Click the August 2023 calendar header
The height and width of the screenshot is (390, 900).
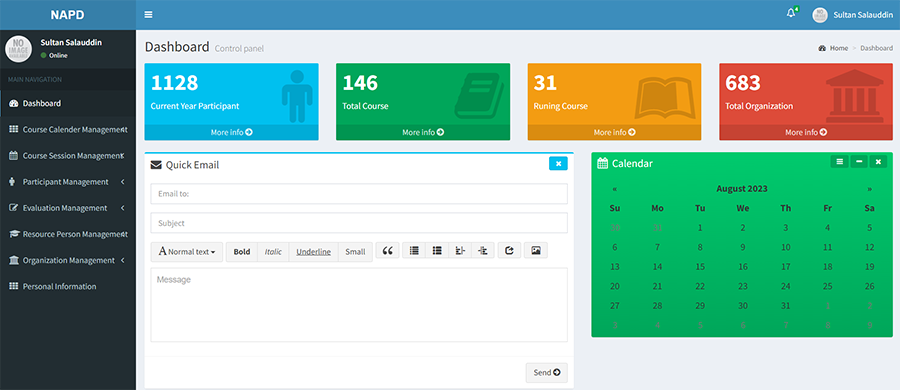pos(742,188)
